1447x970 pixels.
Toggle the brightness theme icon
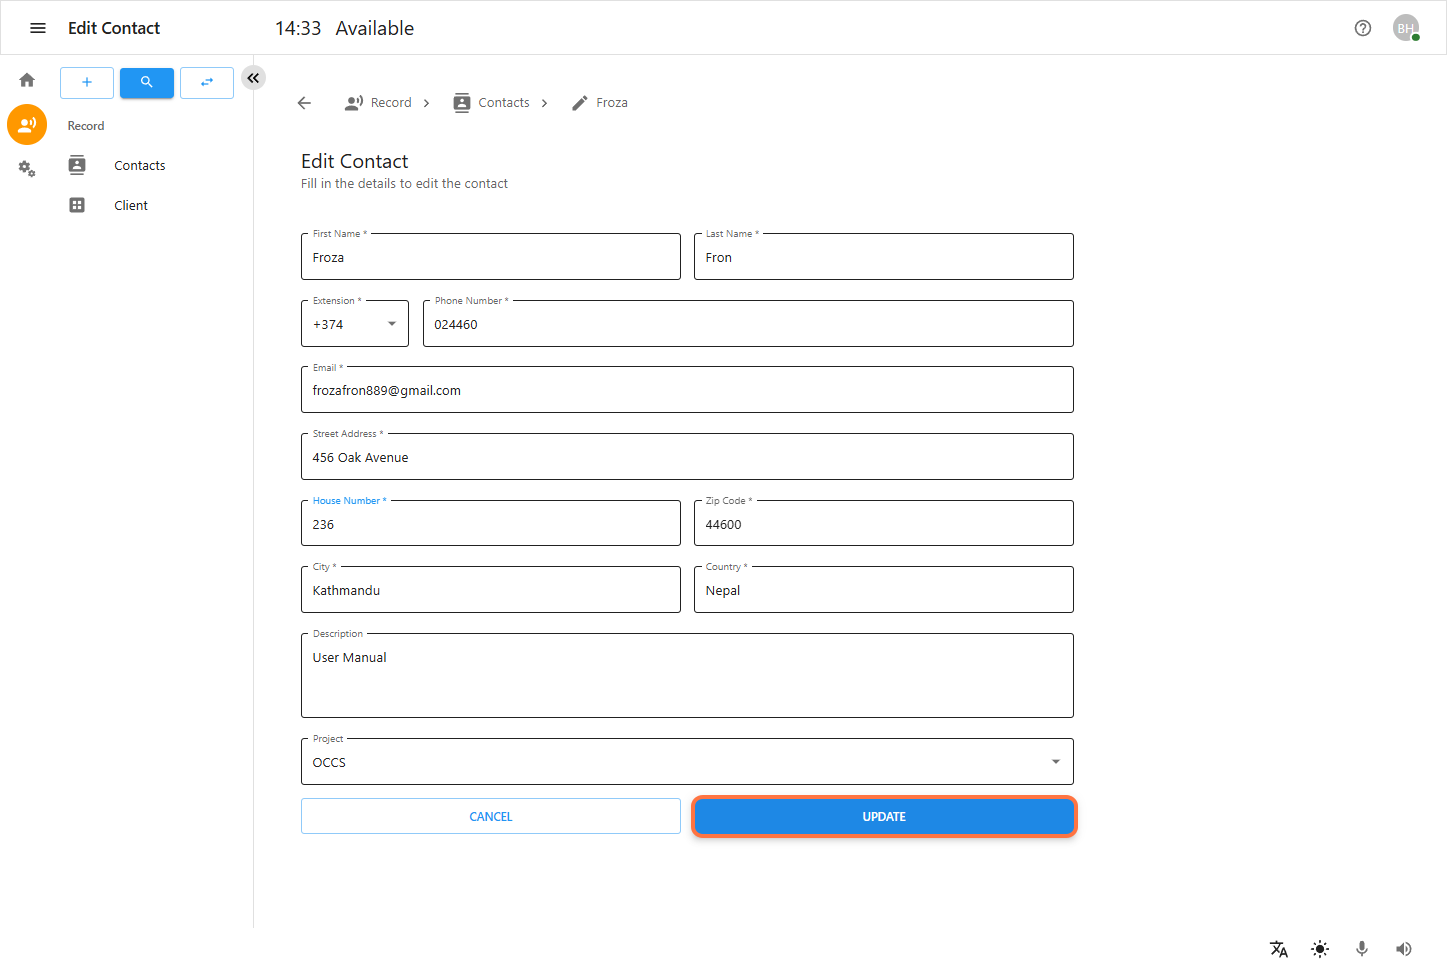tap(1320, 949)
